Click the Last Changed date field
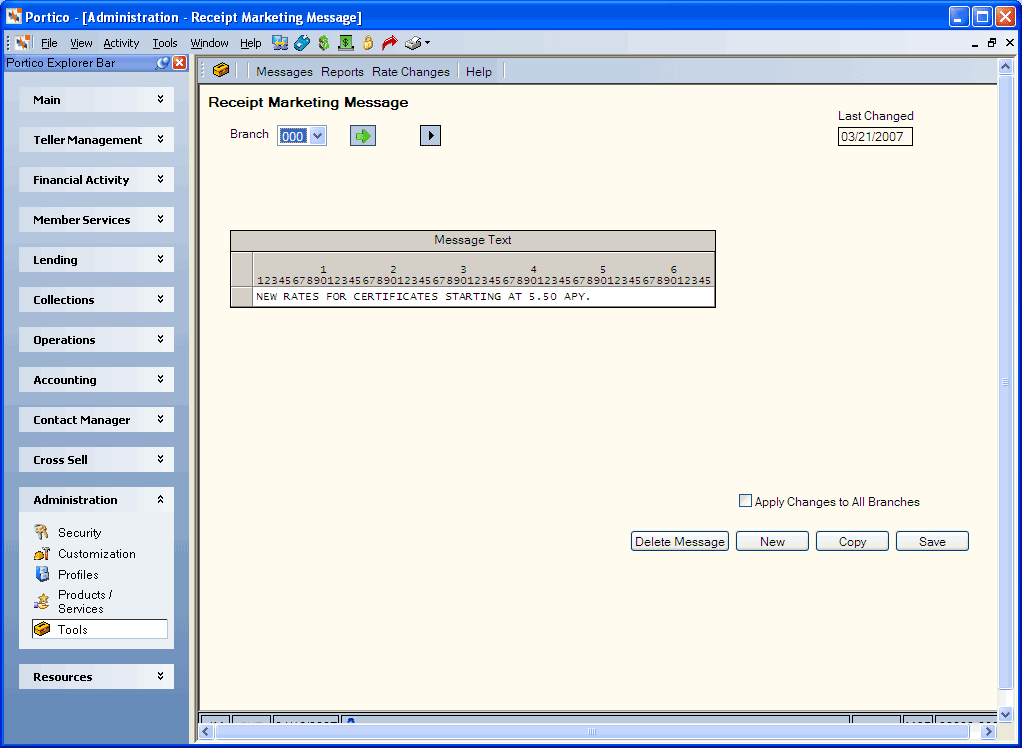This screenshot has width=1022, height=748. [x=875, y=137]
